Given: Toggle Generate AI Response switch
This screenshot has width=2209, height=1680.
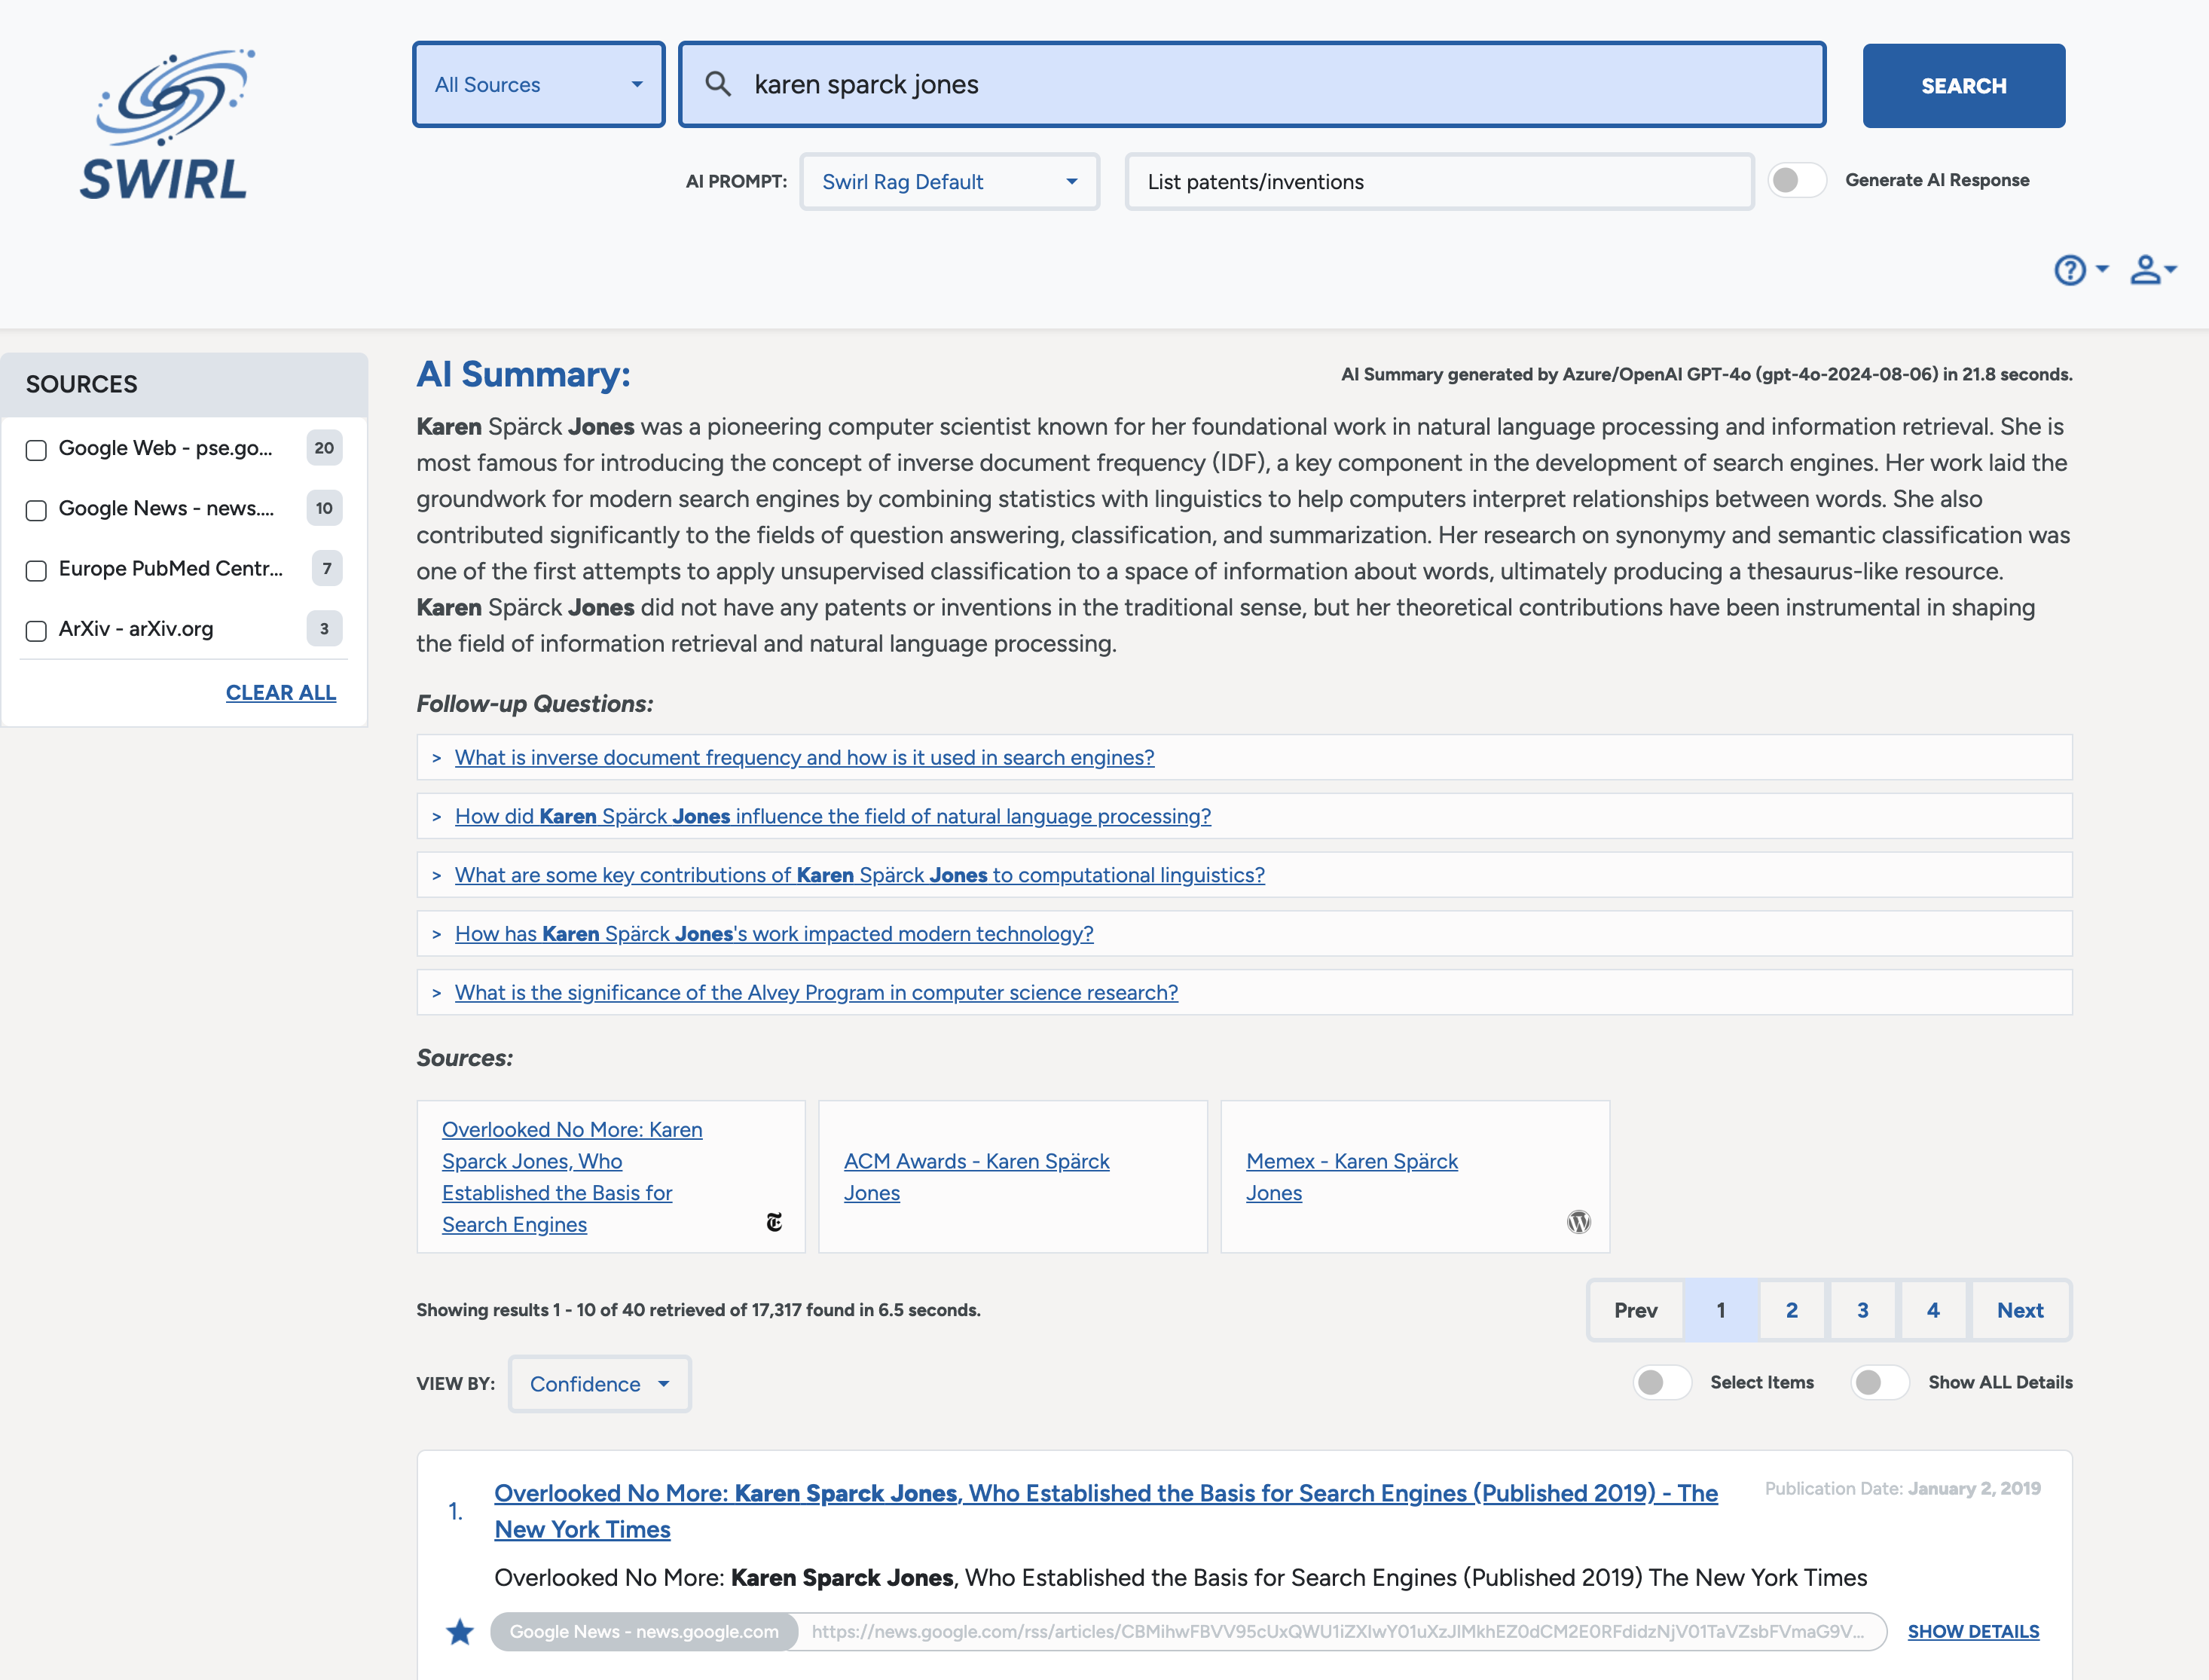Looking at the screenshot, I should 1797,180.
